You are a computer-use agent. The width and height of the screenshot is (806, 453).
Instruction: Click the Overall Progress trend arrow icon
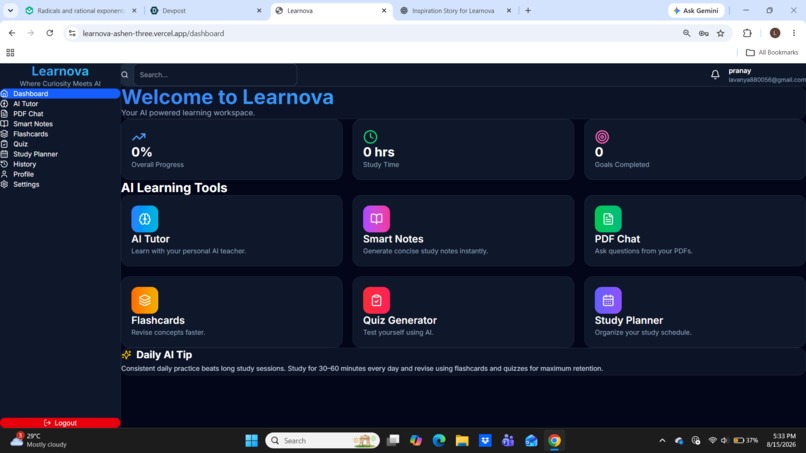click(139, 137)
